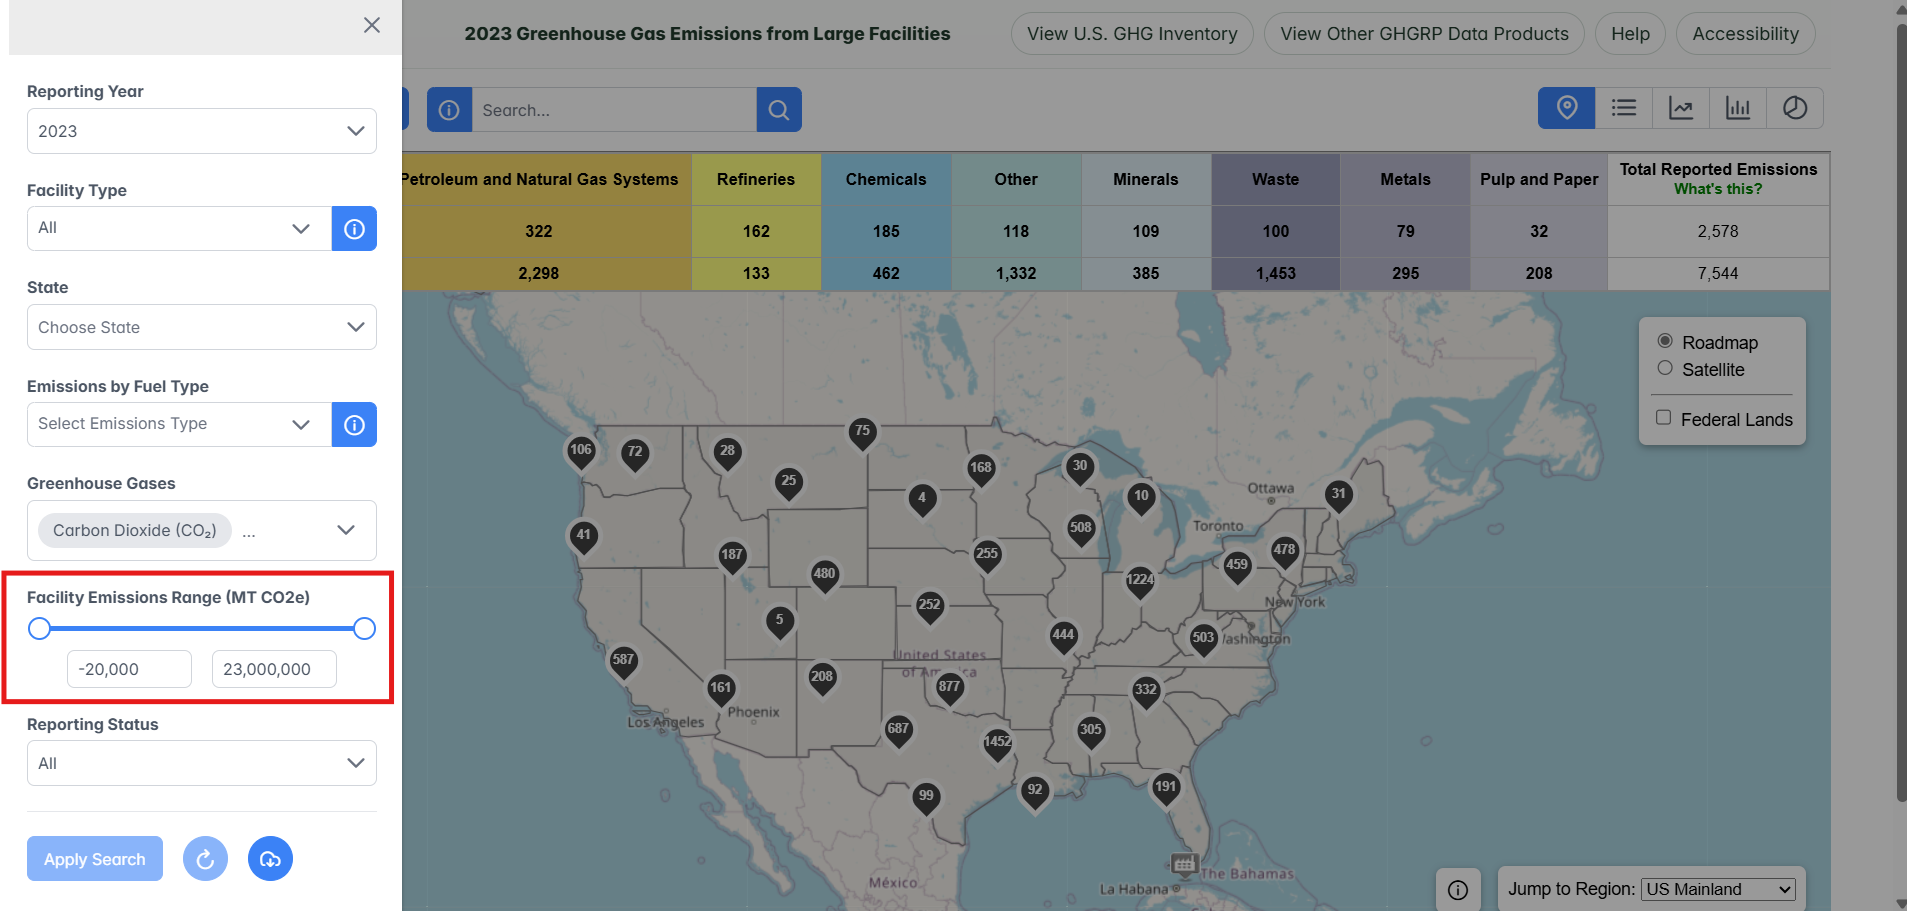1907x911 pixels.
Task: Open info tooltip next to Facility Type
Action: pyautogui.click(x=354, y=228)
